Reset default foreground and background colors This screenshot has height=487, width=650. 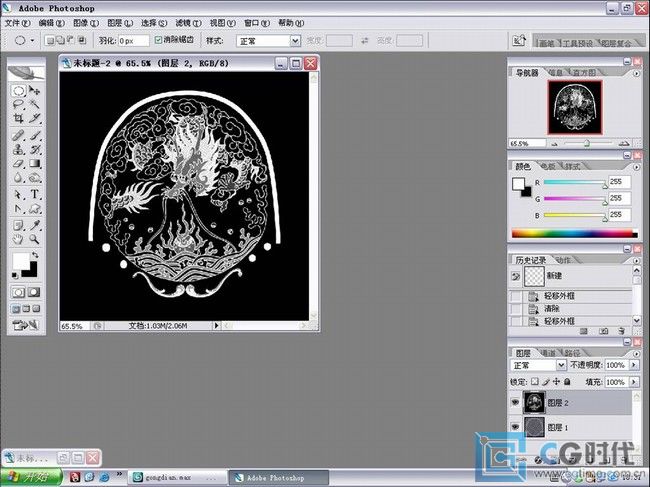pyautogui.click(x=15, y=275)
